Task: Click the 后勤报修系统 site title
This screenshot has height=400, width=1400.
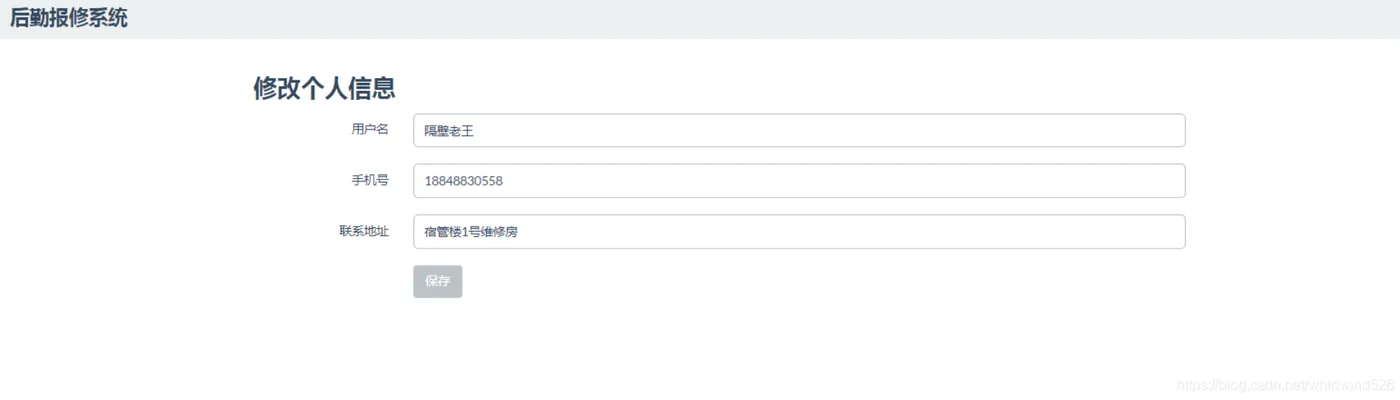Action: tap(69, 18)
